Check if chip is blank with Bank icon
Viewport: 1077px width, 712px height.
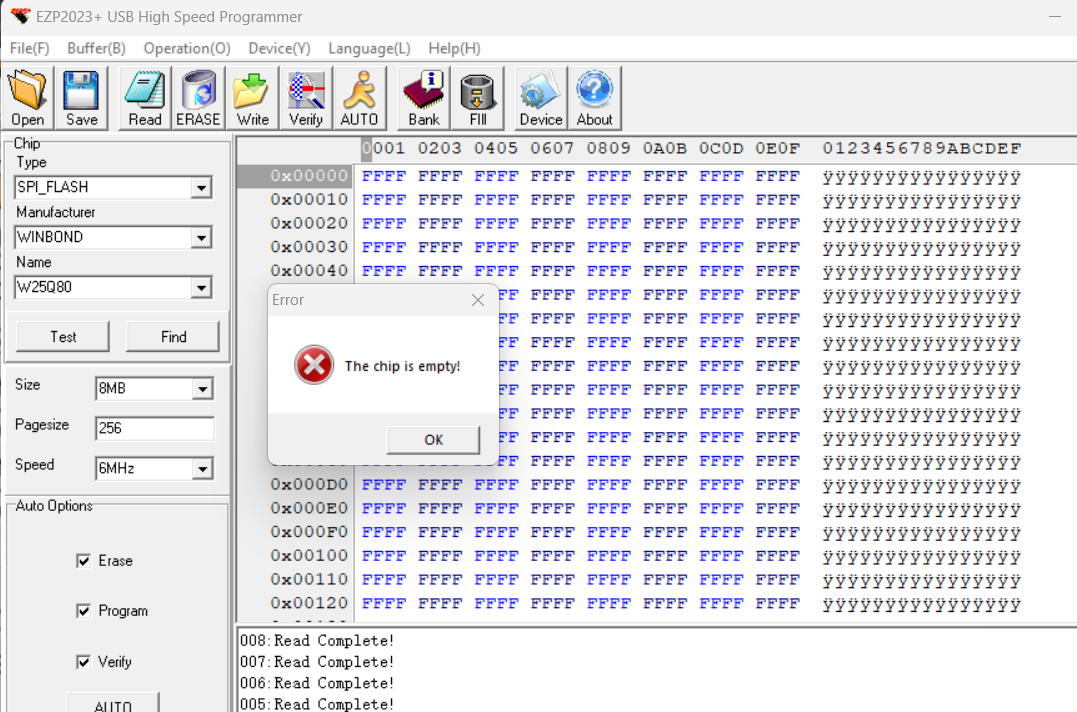[424, 98]
